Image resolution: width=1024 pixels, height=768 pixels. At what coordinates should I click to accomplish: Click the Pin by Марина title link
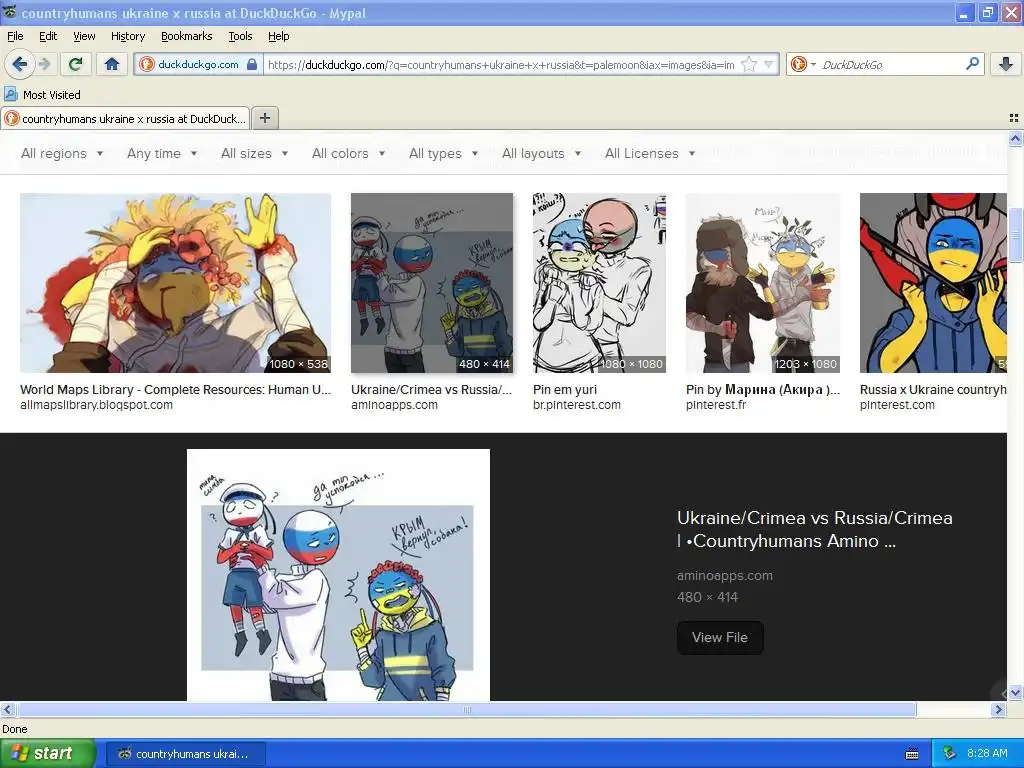[x=763, y=389]
